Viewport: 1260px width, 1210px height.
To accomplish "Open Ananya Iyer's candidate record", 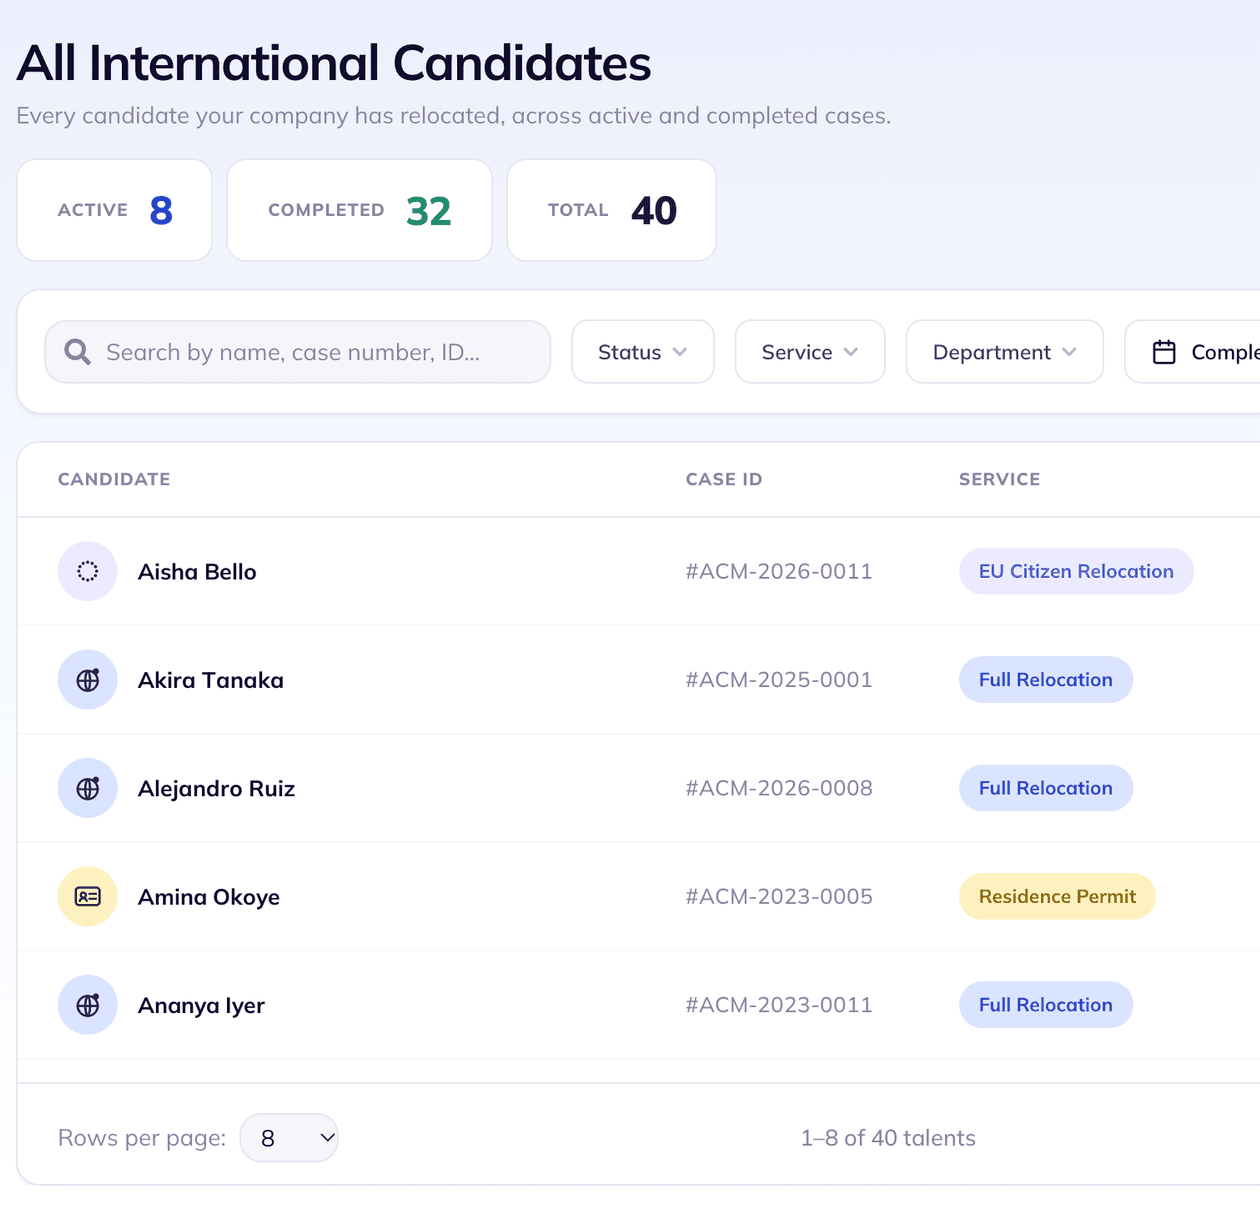I will point(201,1006).
